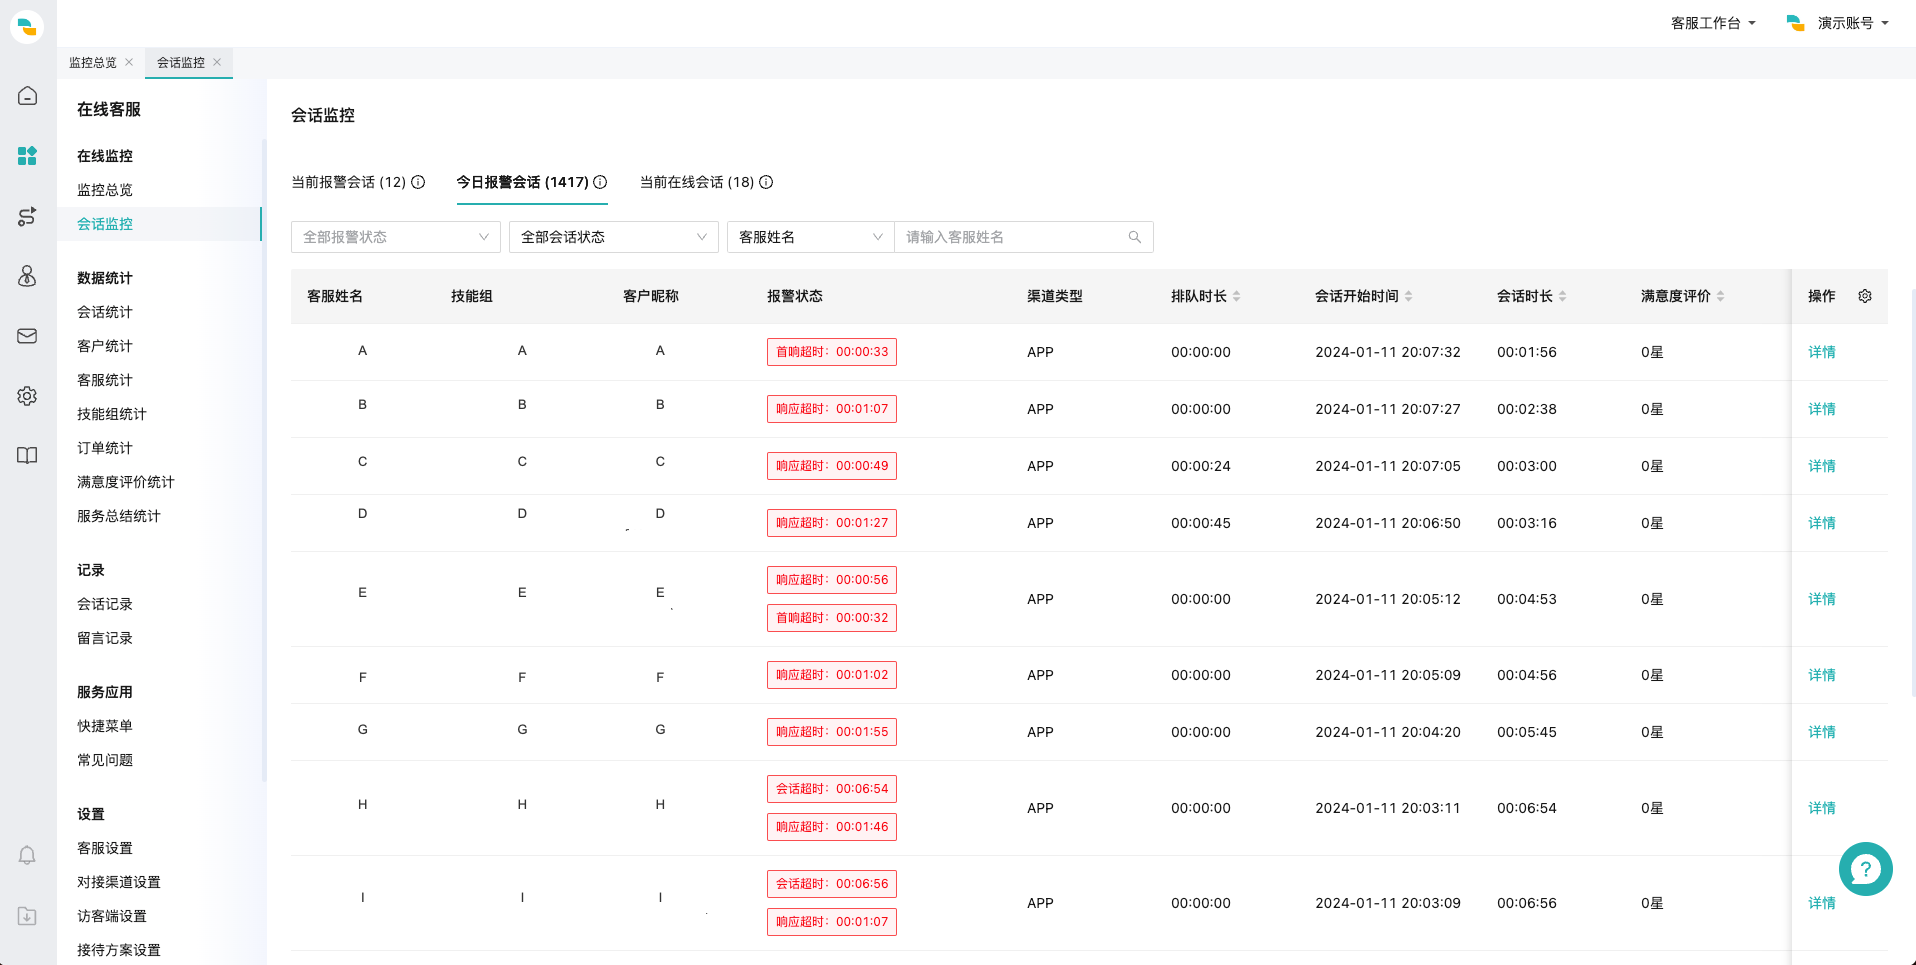Open 客服统计 in sidebar

(x=105, y=380)
